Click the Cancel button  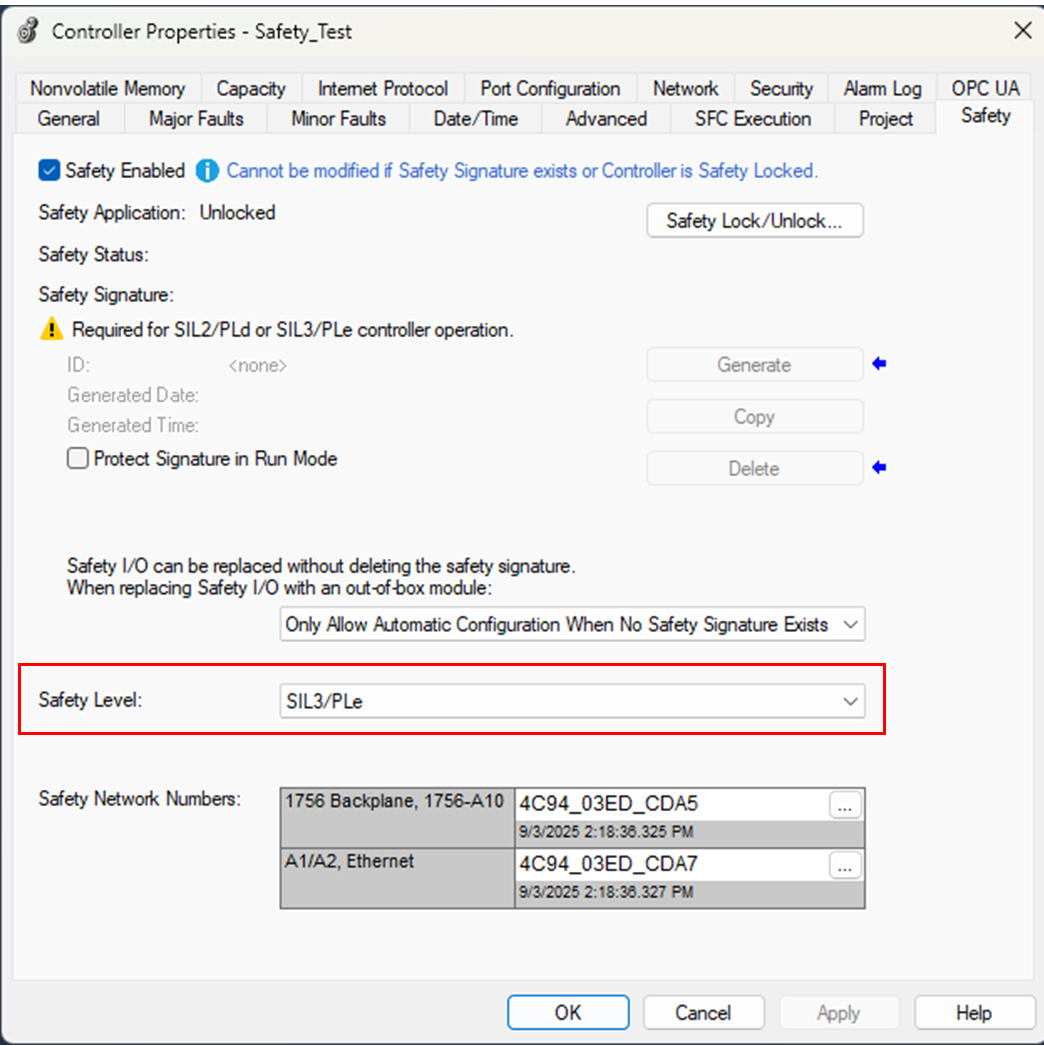[703, 1013]
